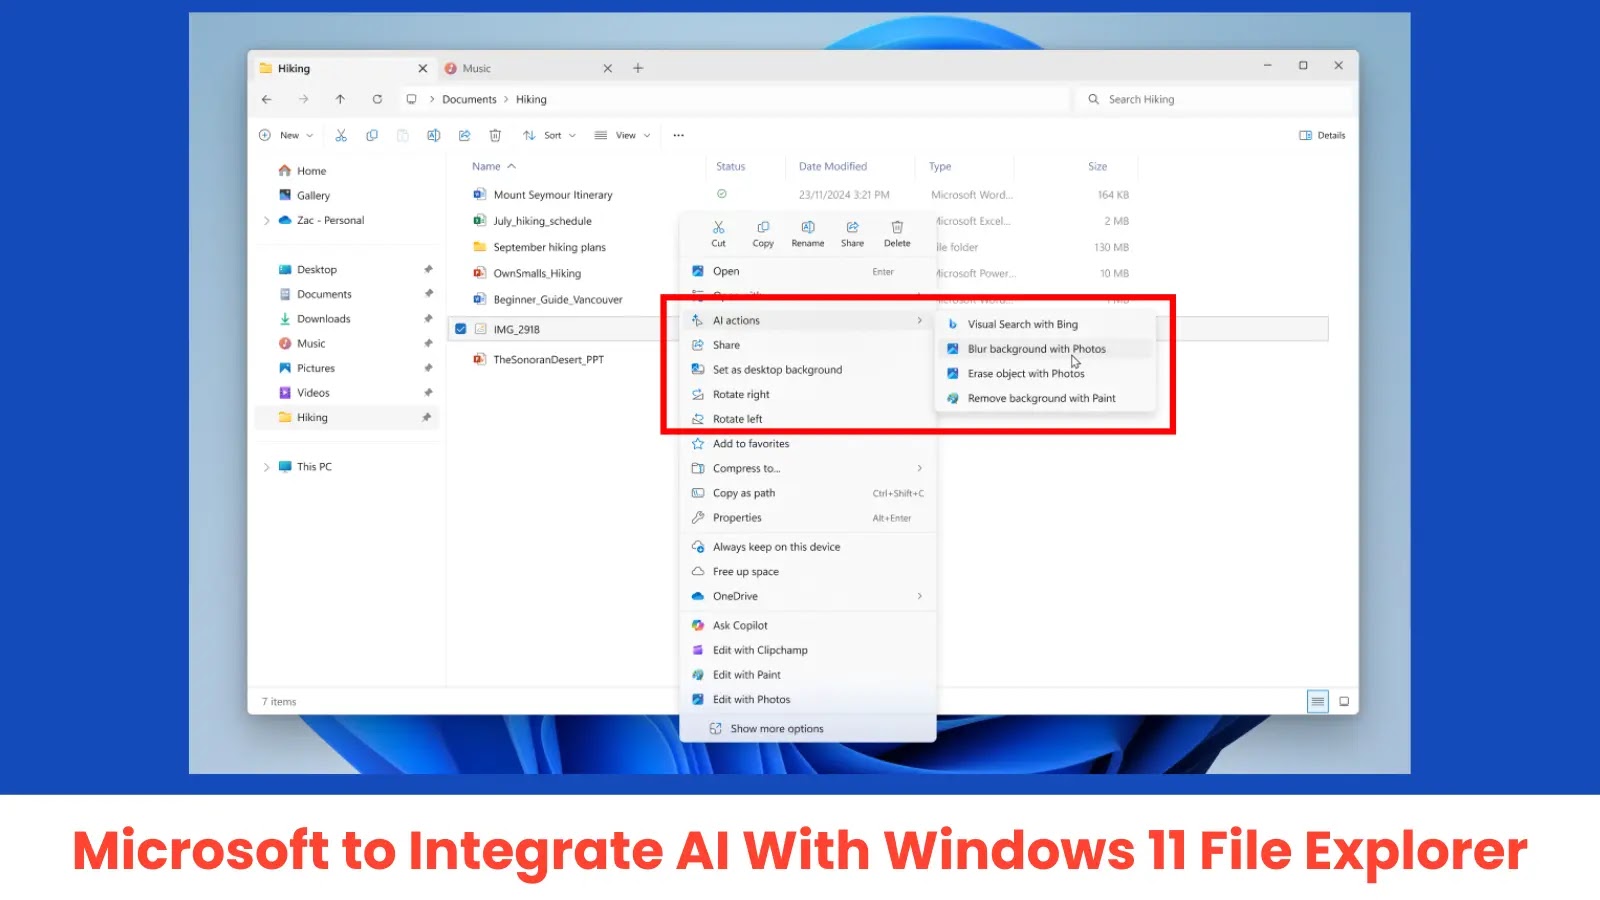This screenshot has height=900, width=1600.
Task: Click the Rename icon in the toolbar
Action: pyautogui.click(x=434, y=135)
